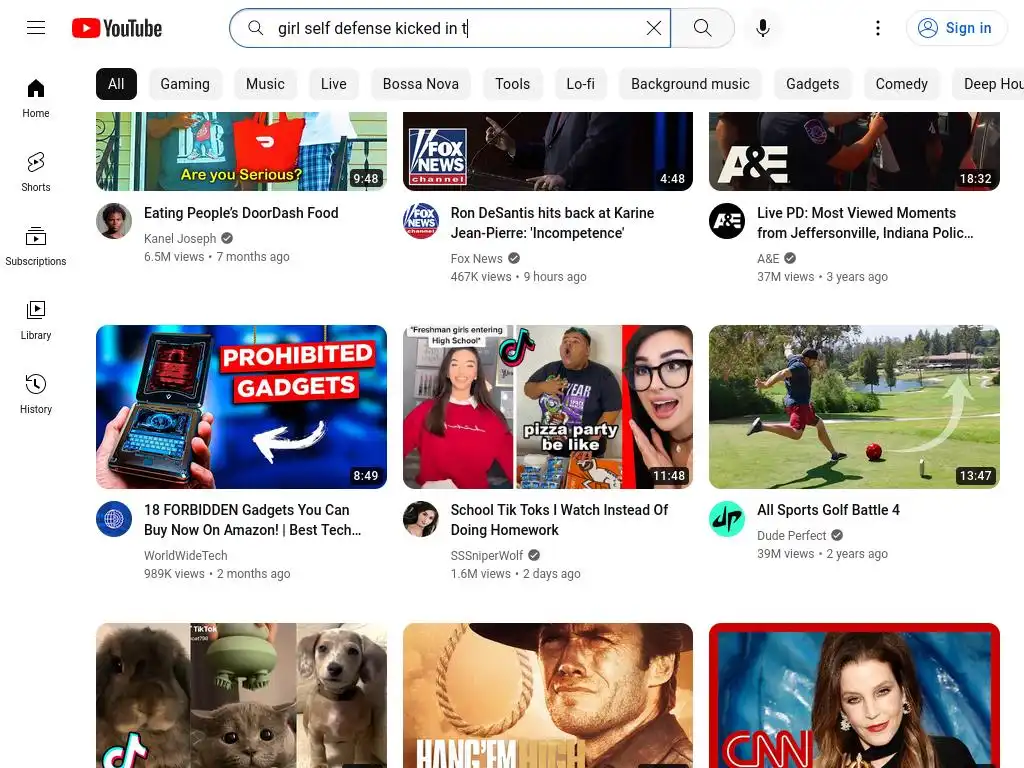This screenshot has width=1024, height=768.
Task: Select the Bossa Nova filter chip
Action: (421, 84)
